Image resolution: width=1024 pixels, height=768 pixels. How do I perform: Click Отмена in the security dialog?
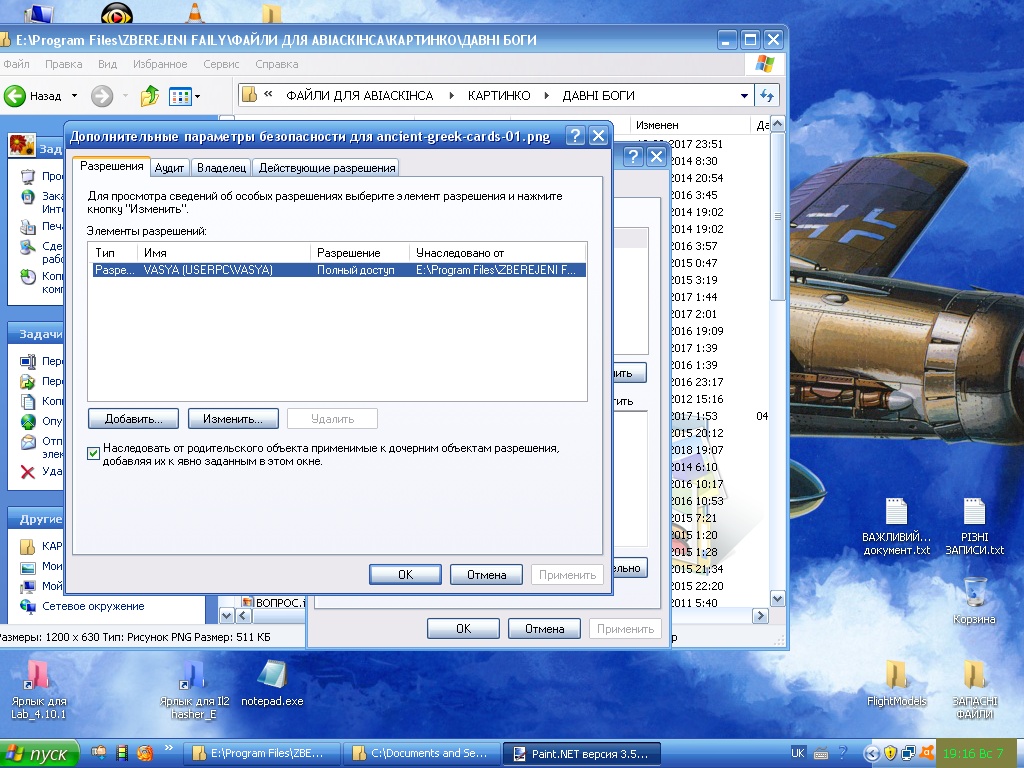click(x=487, y=575)
